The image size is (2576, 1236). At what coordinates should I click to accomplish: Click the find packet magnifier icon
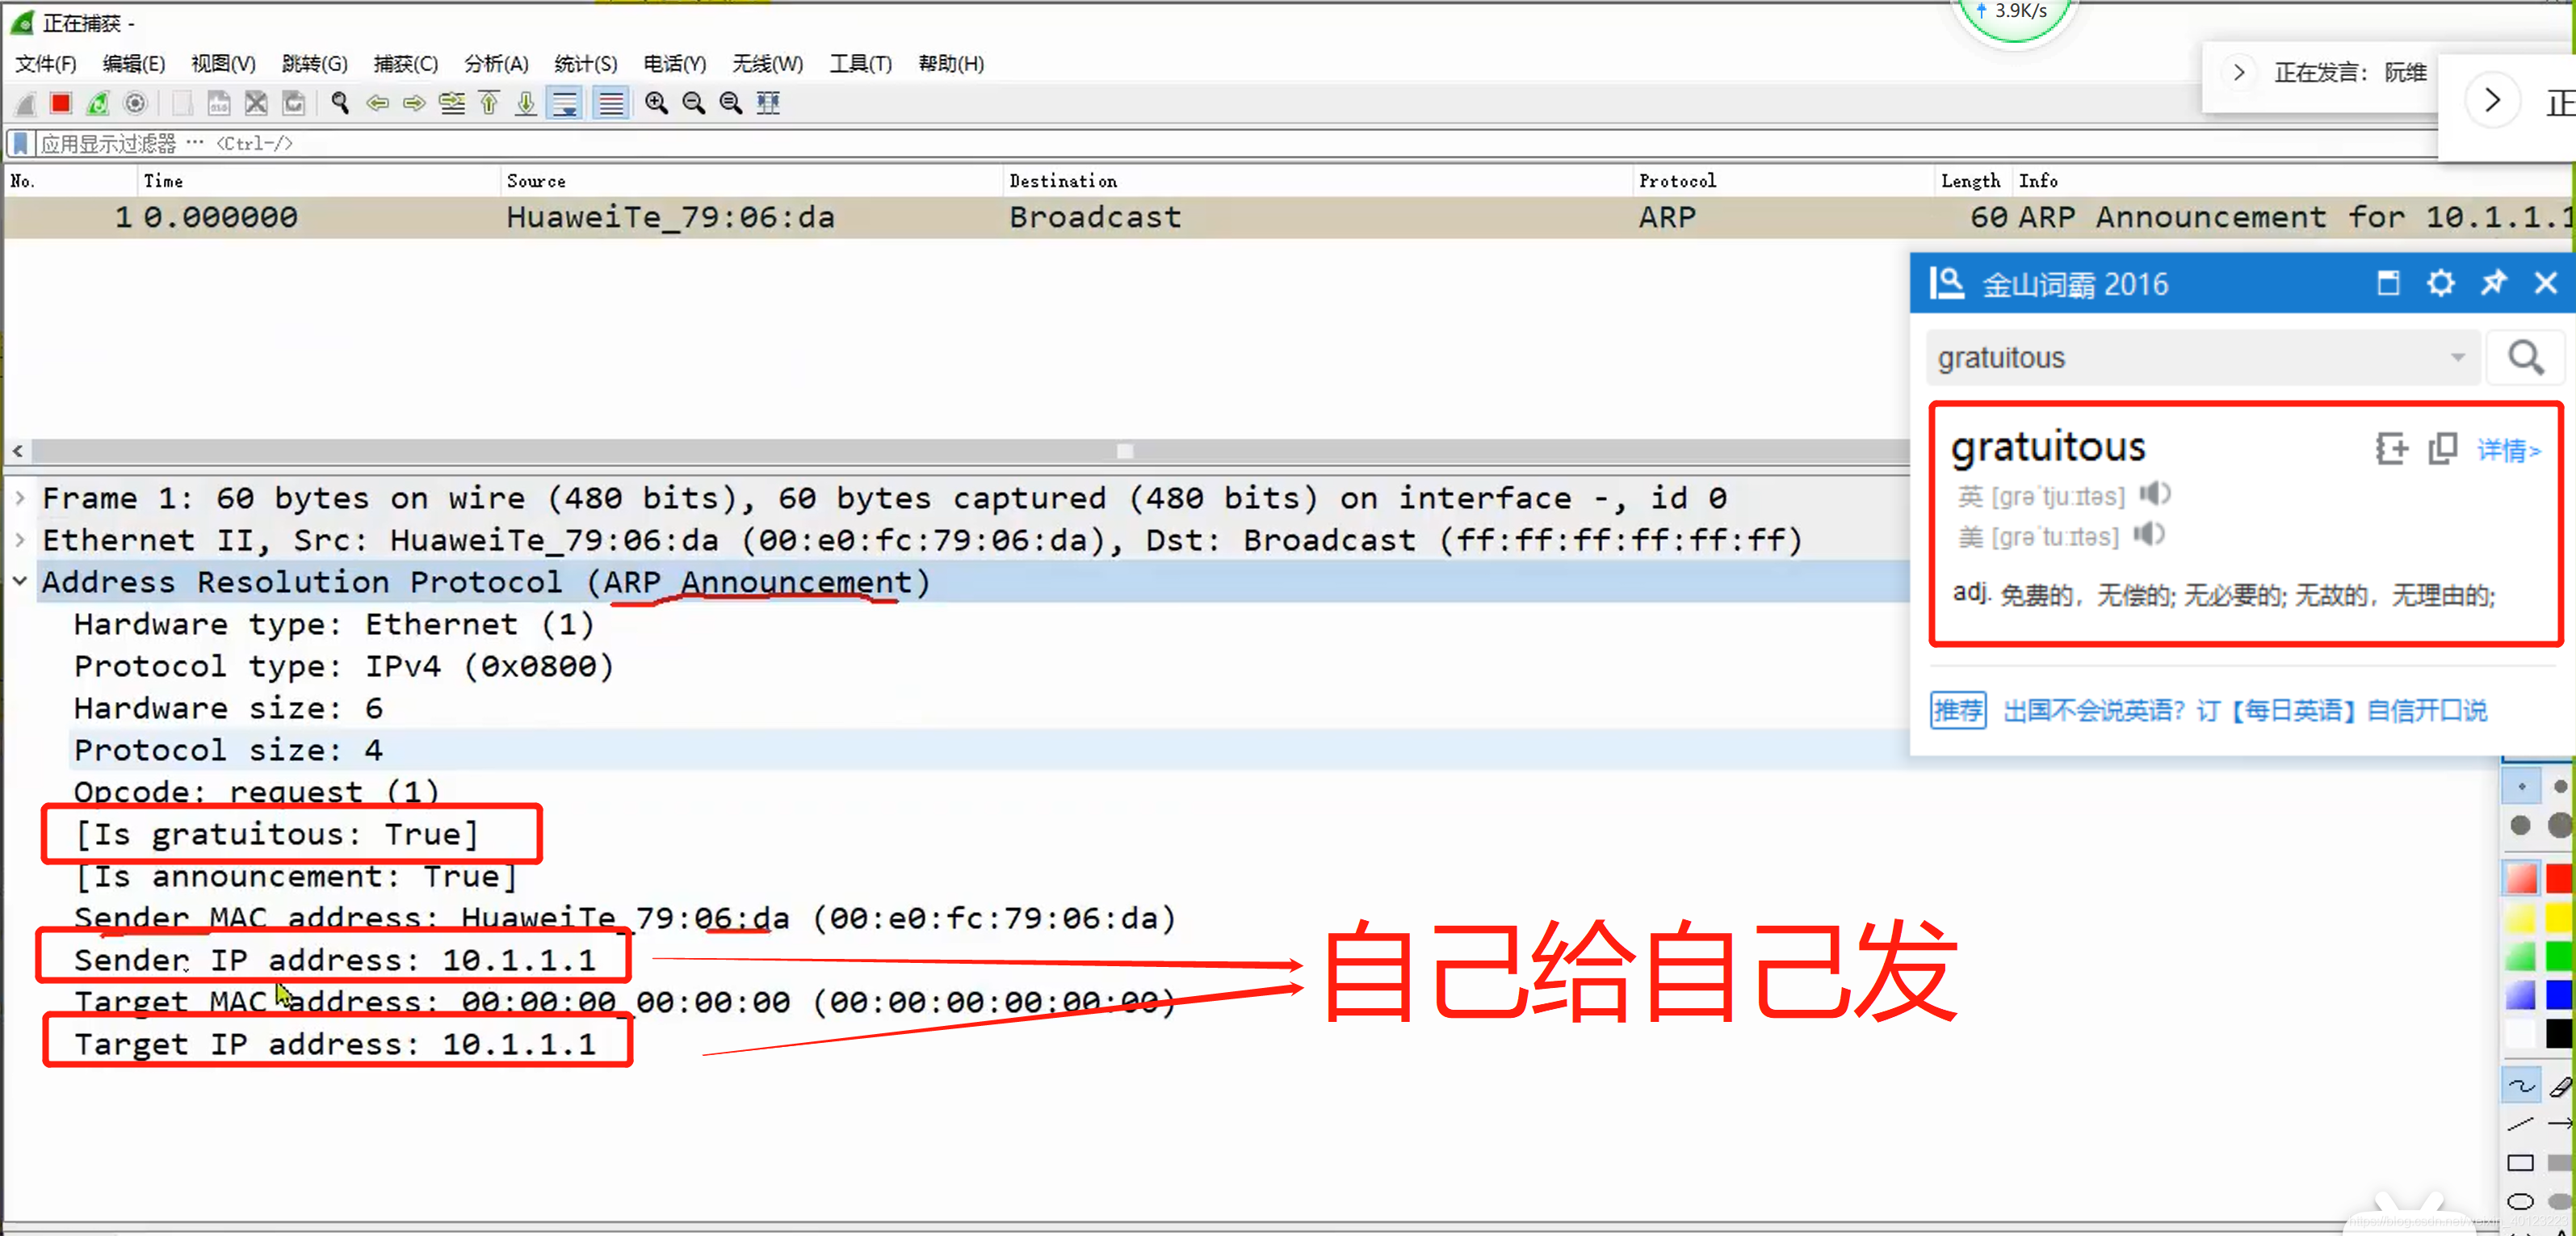click(x=340, y=103)
